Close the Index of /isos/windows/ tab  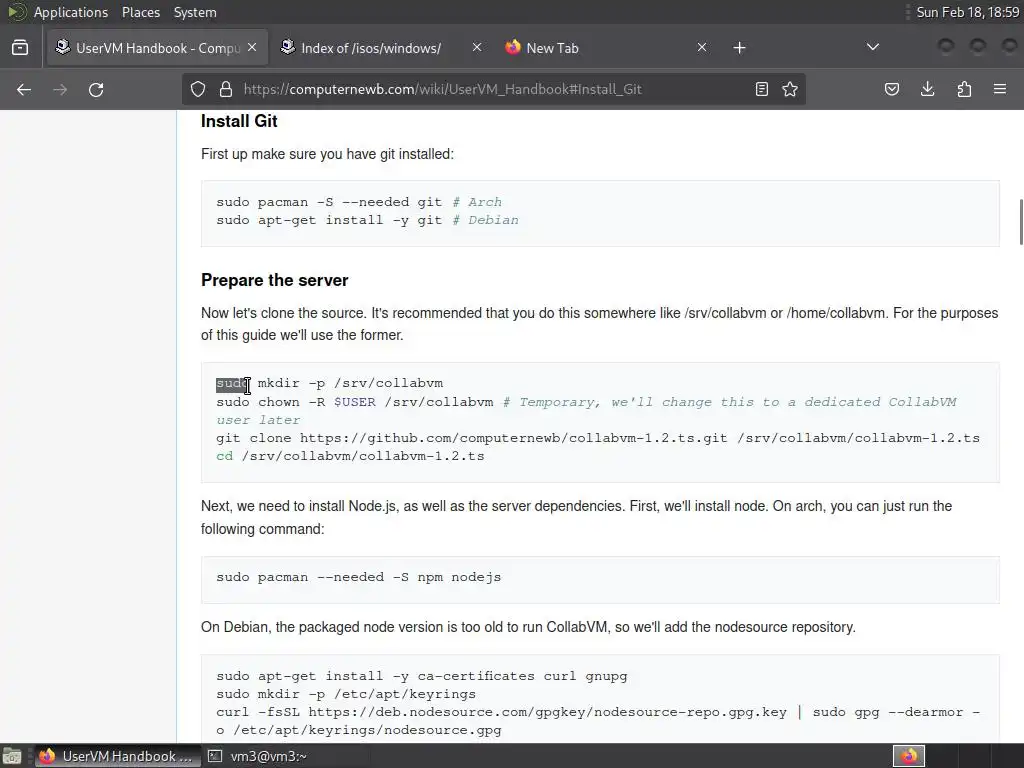tap(477, 48)
